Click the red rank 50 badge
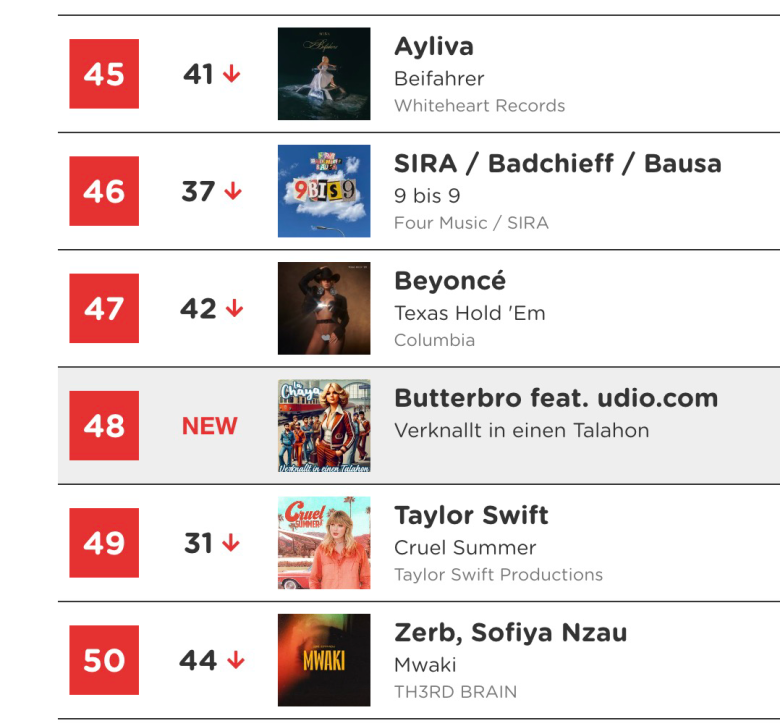 point(104,660)
